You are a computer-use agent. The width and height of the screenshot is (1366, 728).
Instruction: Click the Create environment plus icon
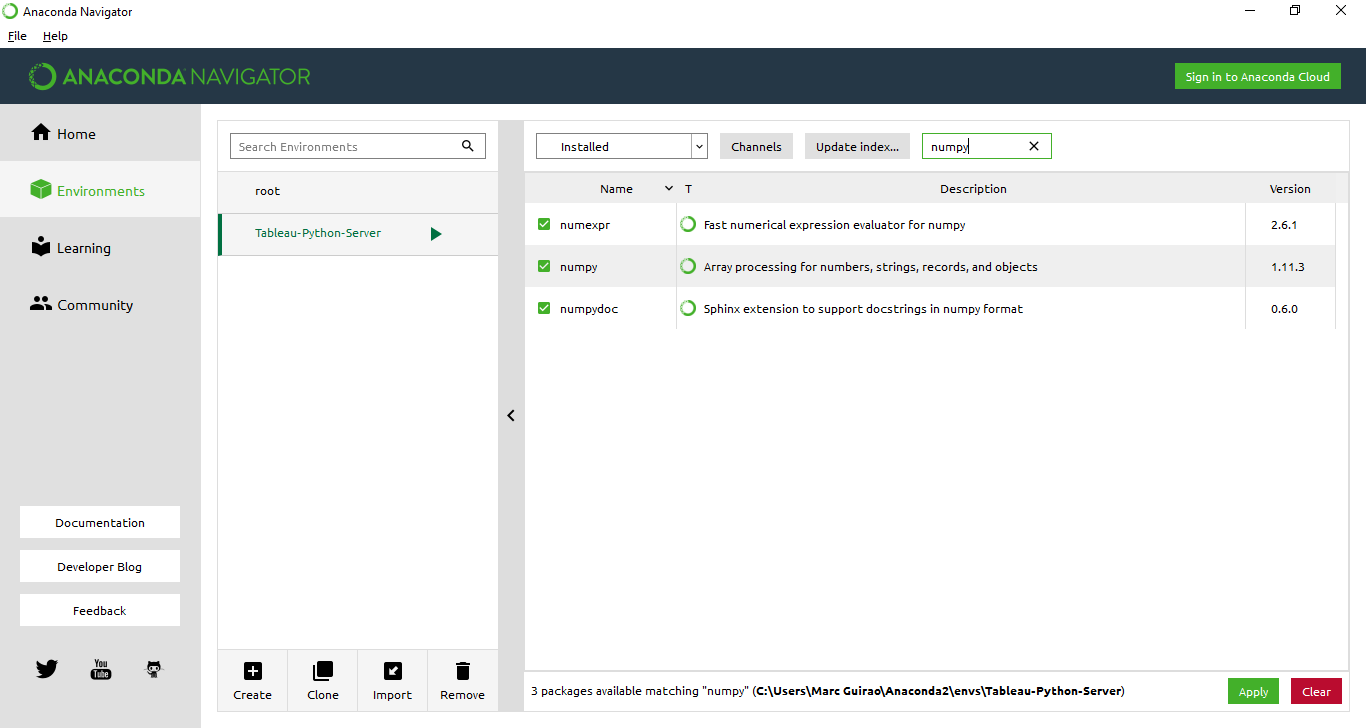point(253,671)
